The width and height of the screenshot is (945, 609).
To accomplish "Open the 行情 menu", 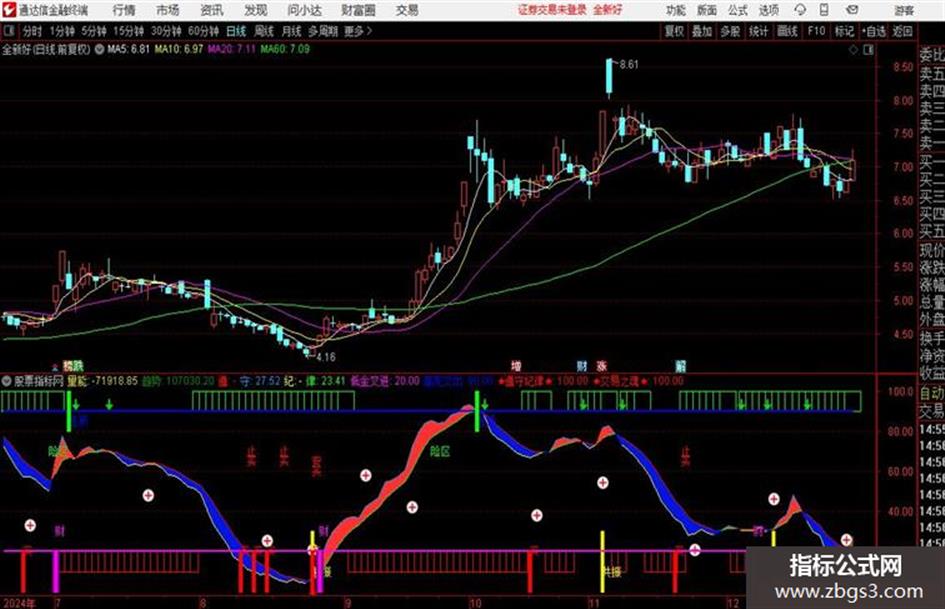I will coord(124,10).
